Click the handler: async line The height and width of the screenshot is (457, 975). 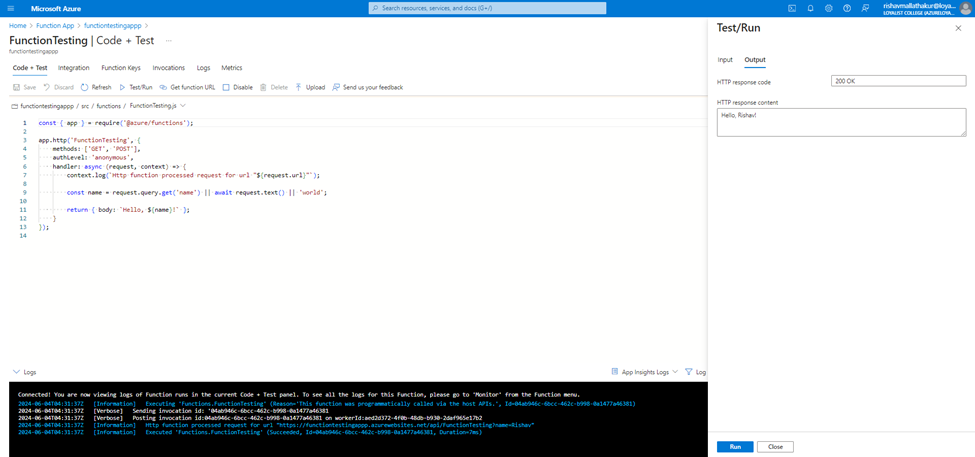pos(119,167)
